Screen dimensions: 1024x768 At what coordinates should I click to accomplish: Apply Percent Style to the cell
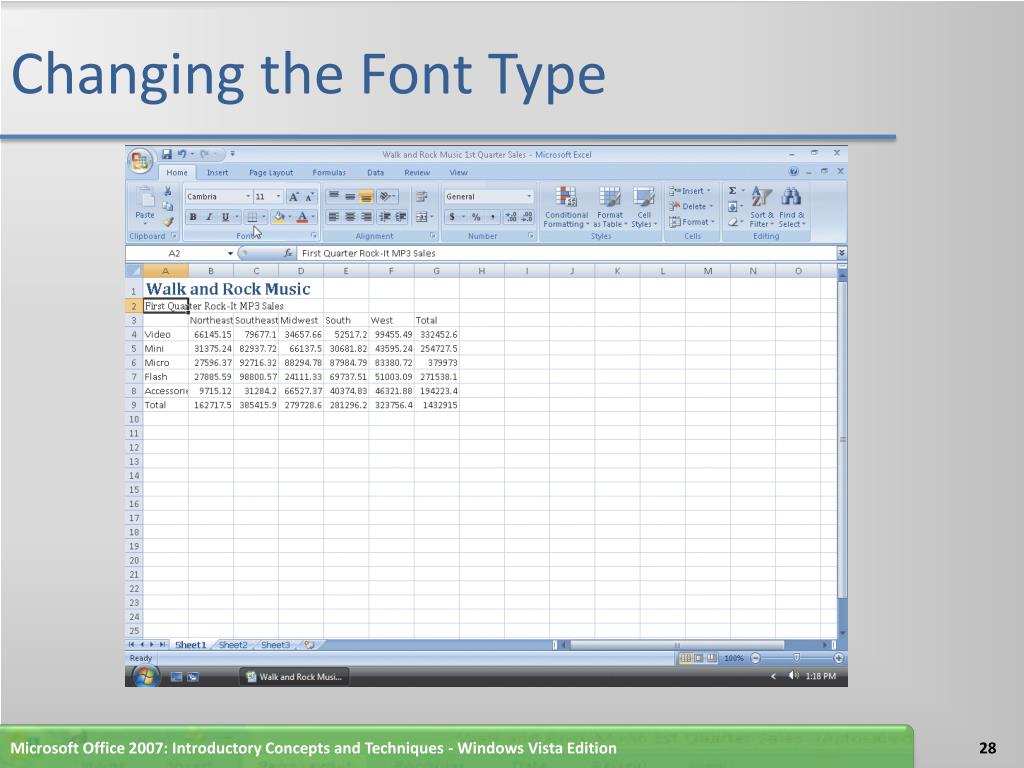point(476,217)
